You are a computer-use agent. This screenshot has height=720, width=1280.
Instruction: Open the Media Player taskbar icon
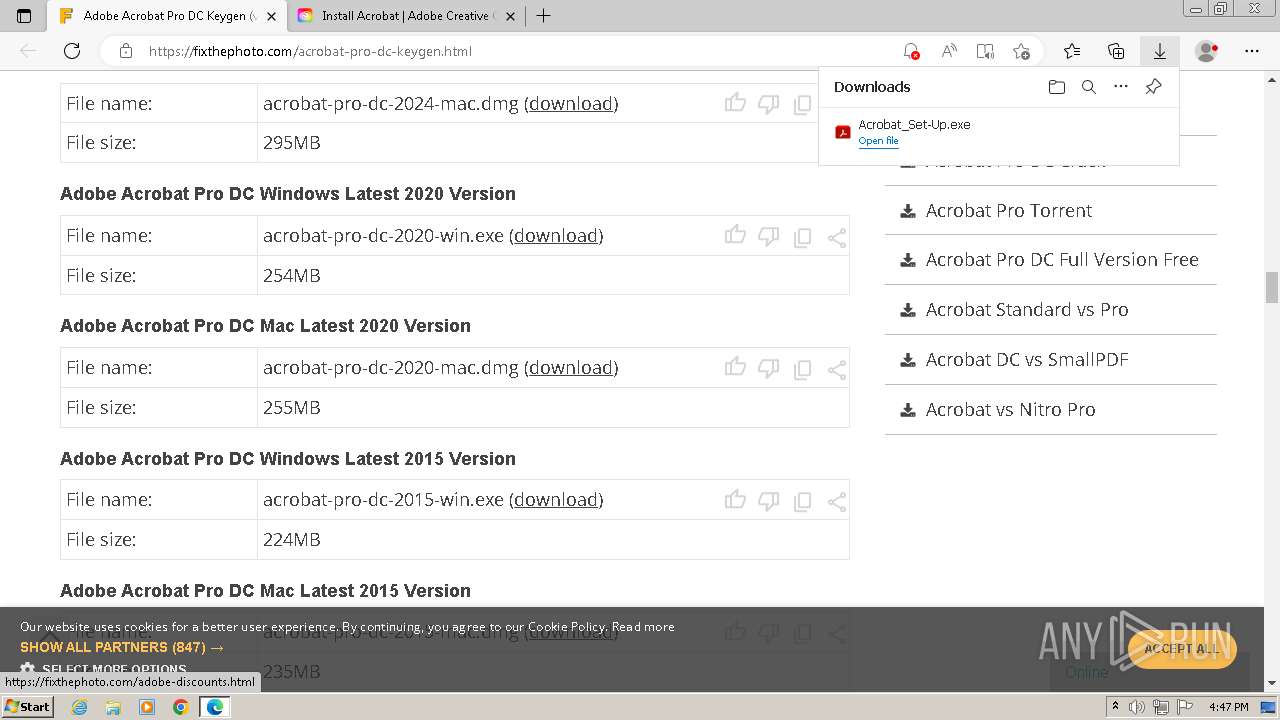(x=147, y=707)
